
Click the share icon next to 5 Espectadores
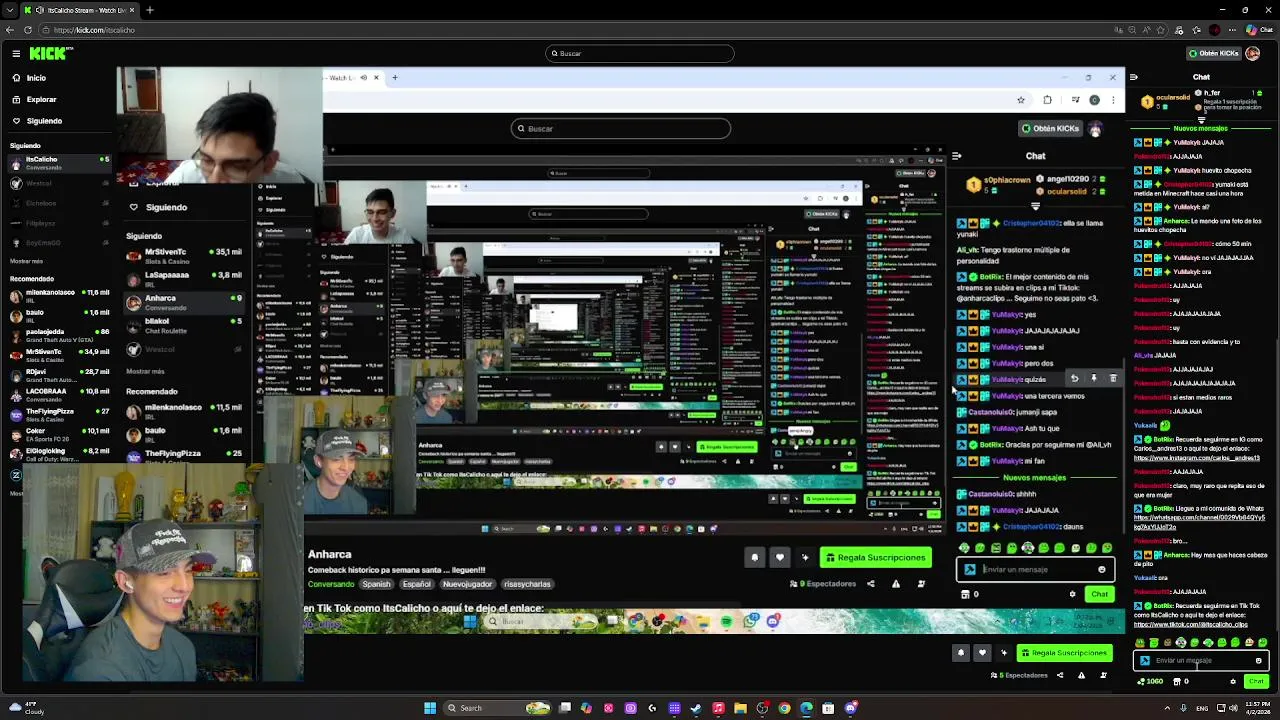(1060, 675)
